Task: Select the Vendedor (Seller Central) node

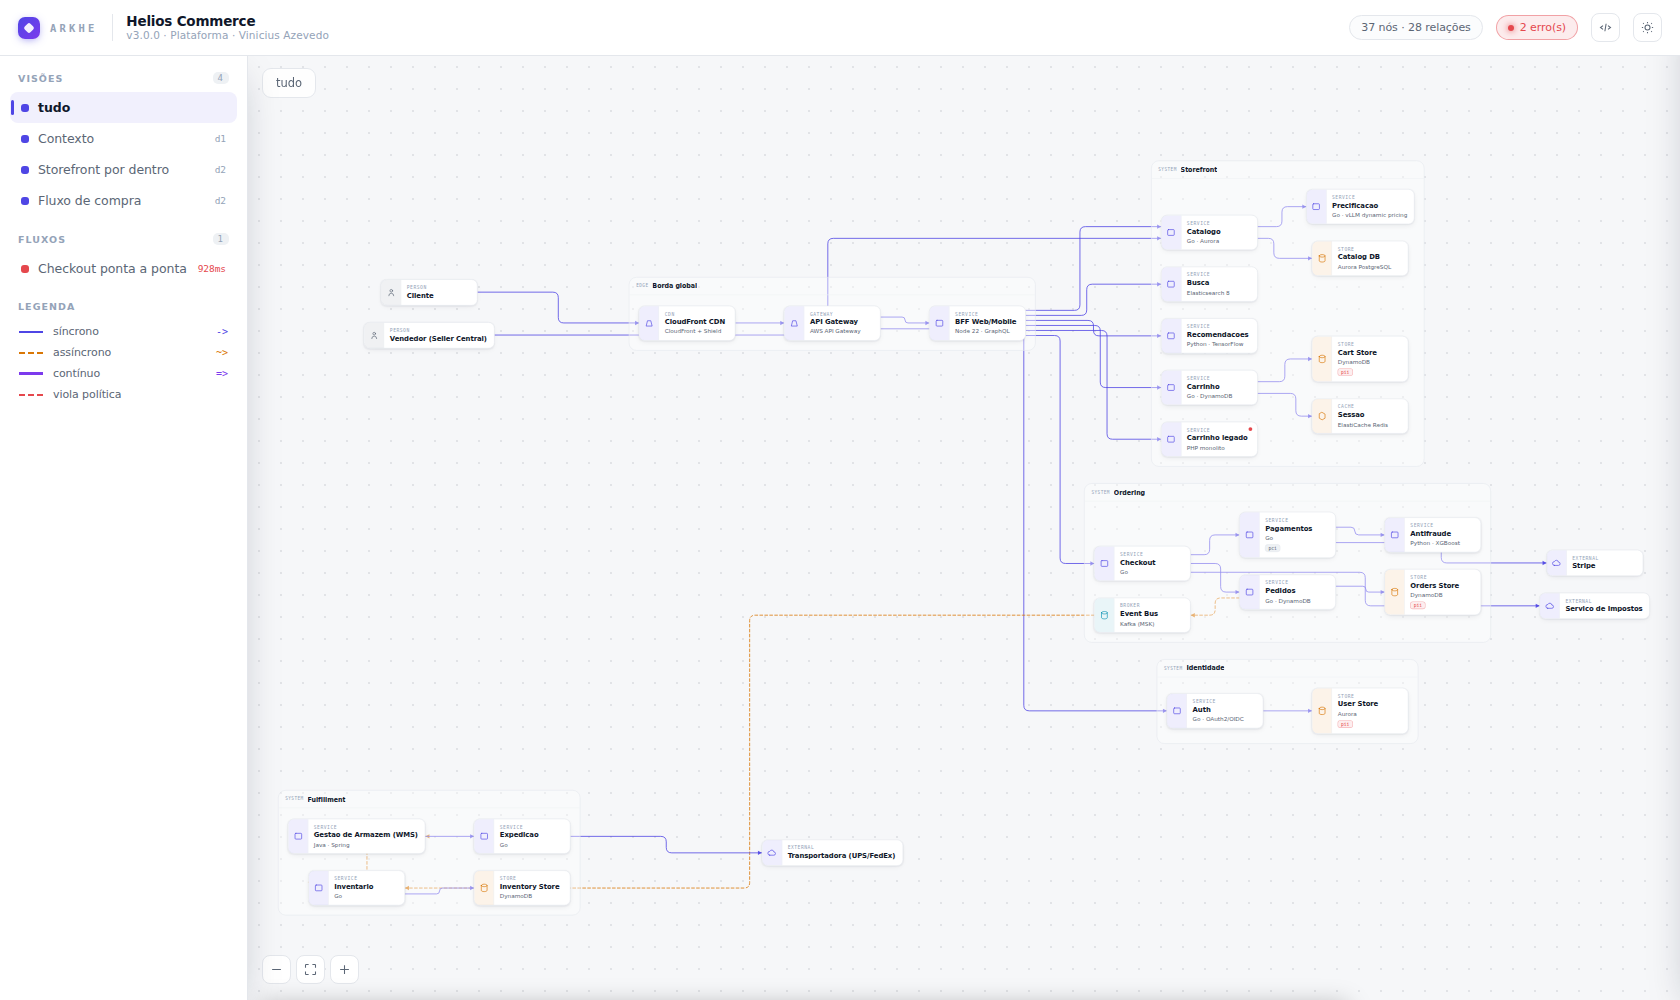Action: click(428, 336)
